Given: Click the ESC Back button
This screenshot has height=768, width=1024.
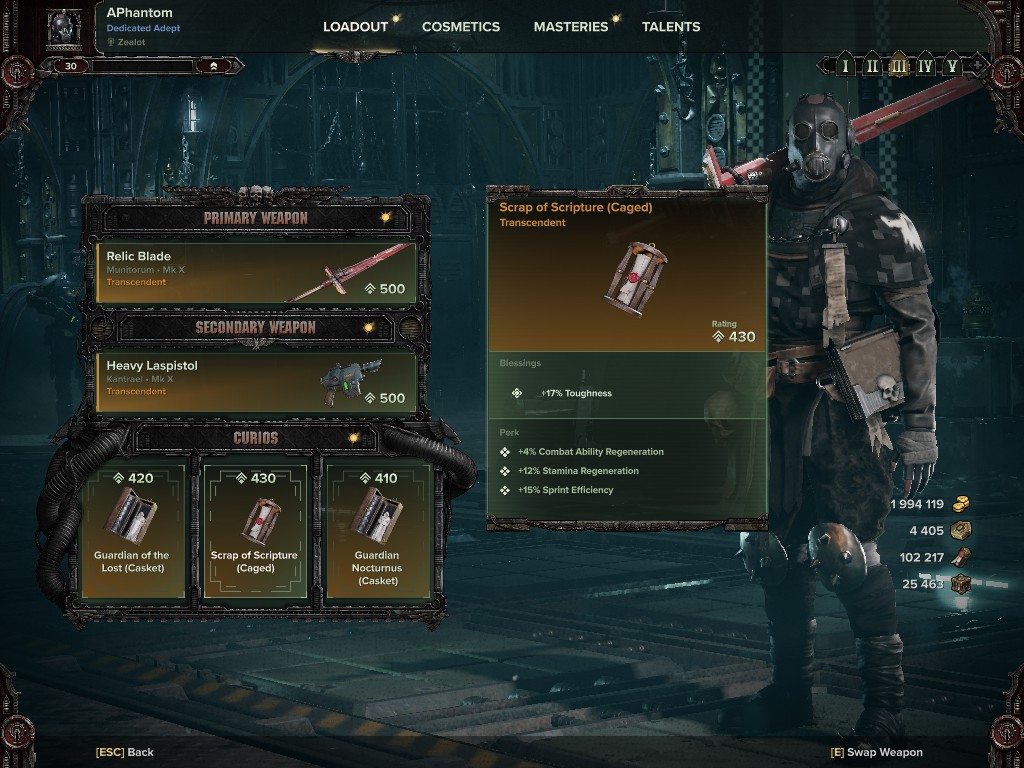Looking at the screenshot, I should click(125, 752).
